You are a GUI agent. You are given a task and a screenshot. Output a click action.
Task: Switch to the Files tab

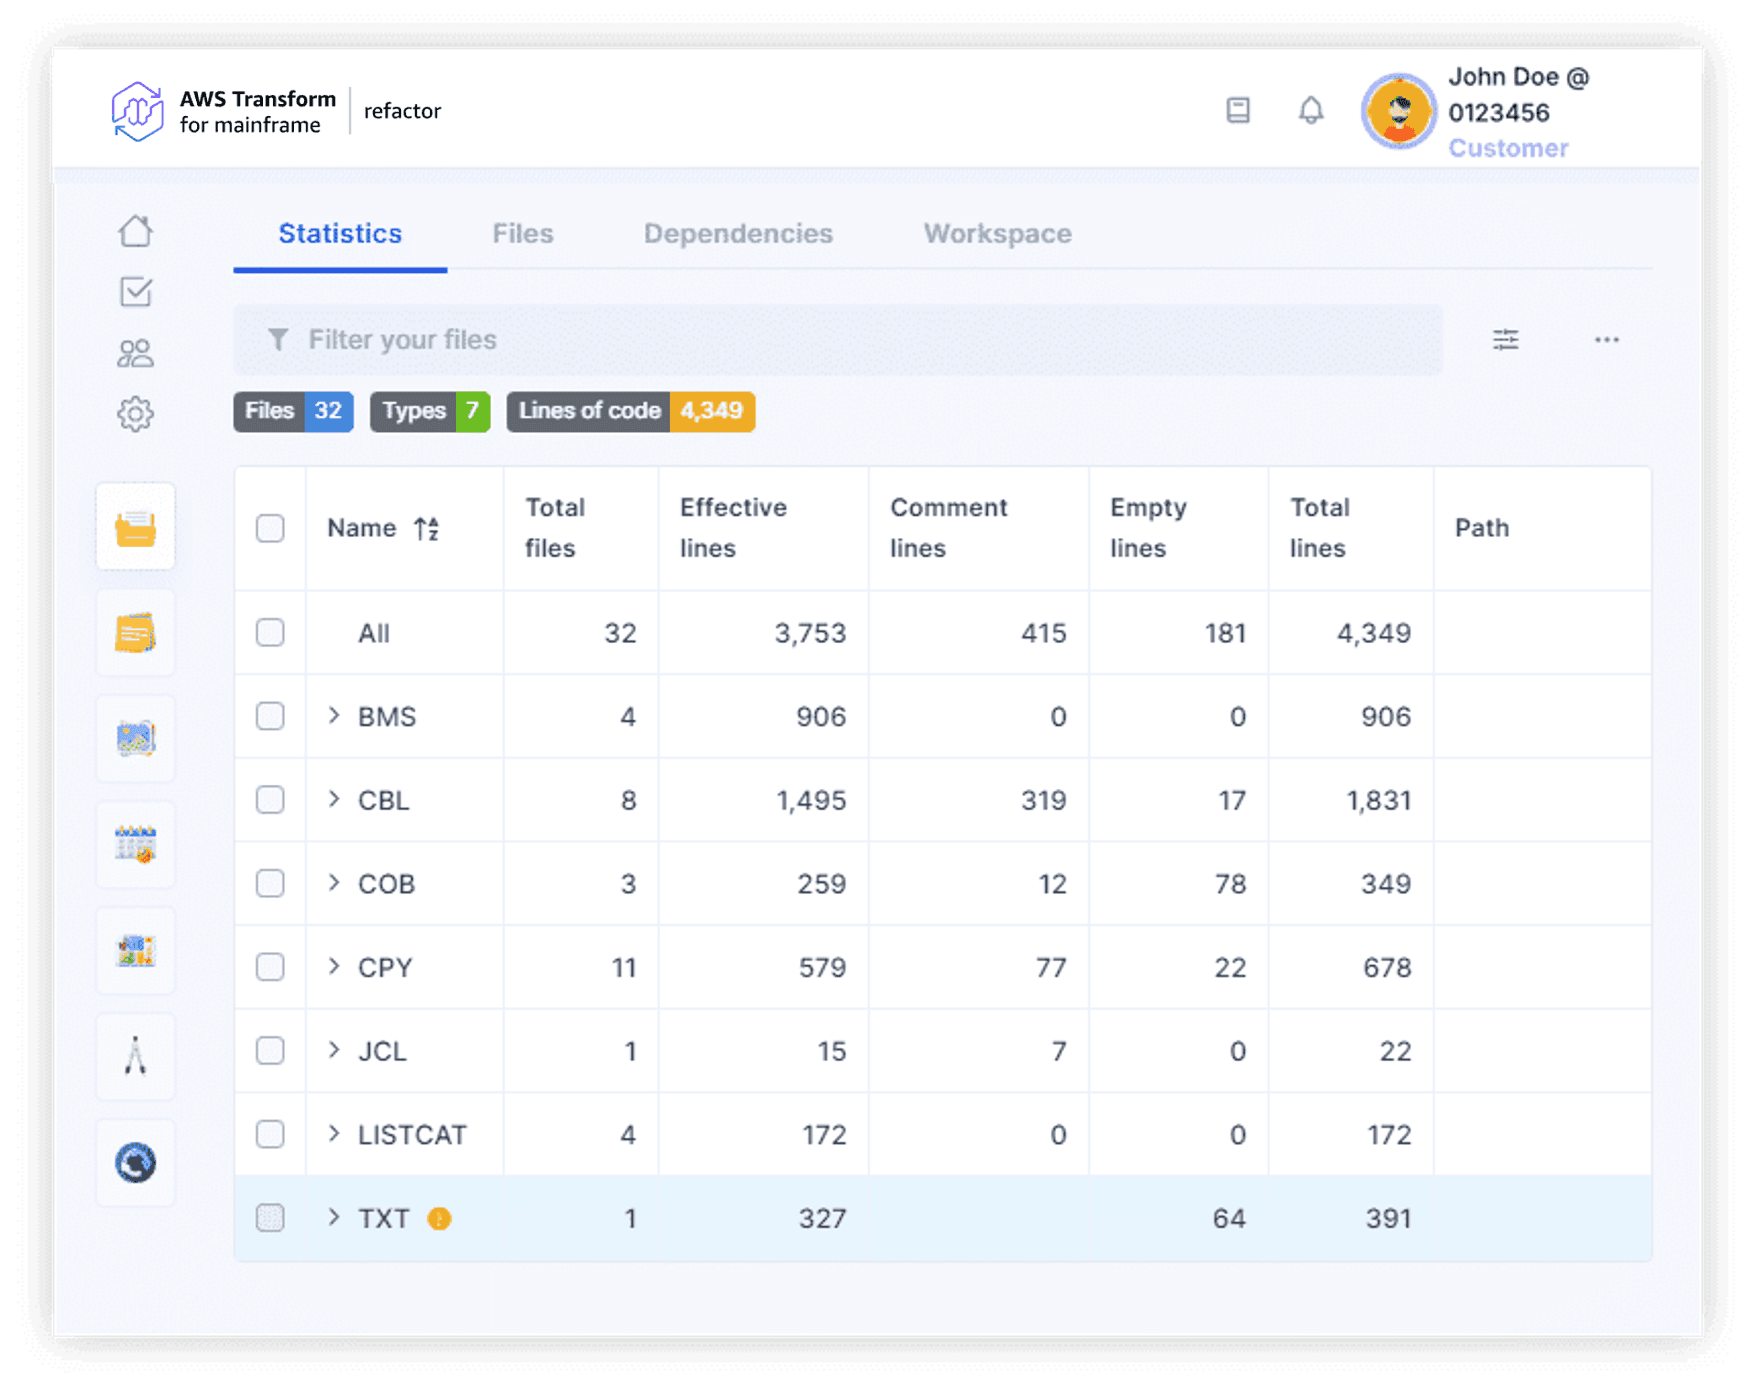pyautogui.click(x=522, y=234)
